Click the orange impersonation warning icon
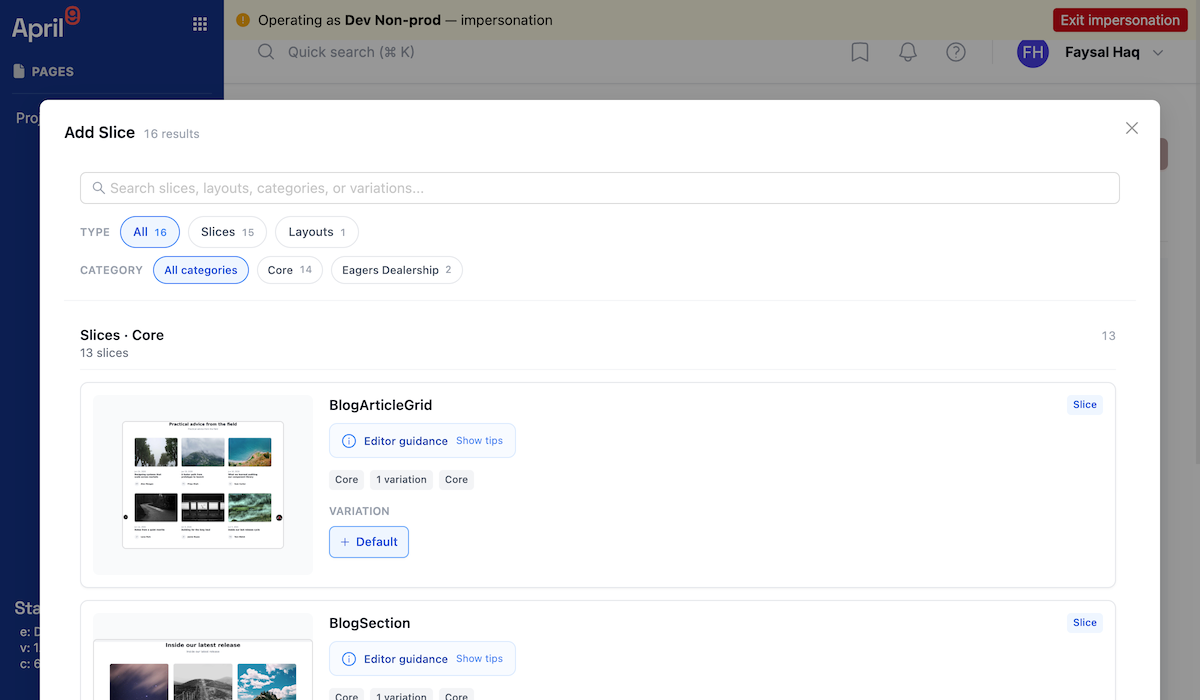This screenshot has height=700, width=1200. point(244,20)
